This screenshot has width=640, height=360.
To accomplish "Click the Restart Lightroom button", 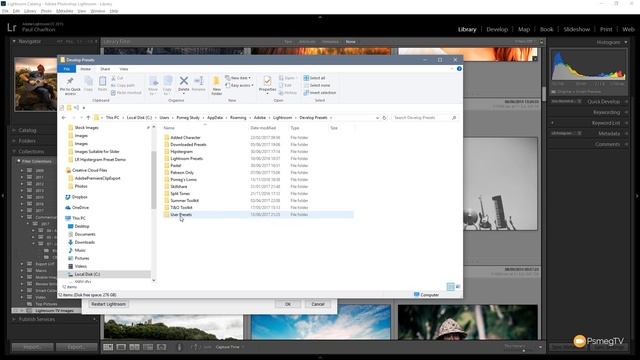I will coord(108,304).
